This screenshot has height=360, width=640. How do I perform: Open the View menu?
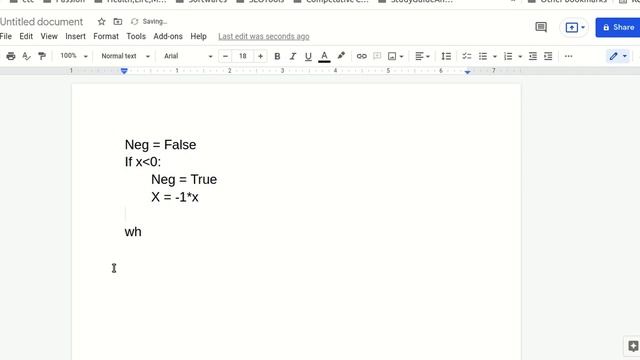(49, 36)
